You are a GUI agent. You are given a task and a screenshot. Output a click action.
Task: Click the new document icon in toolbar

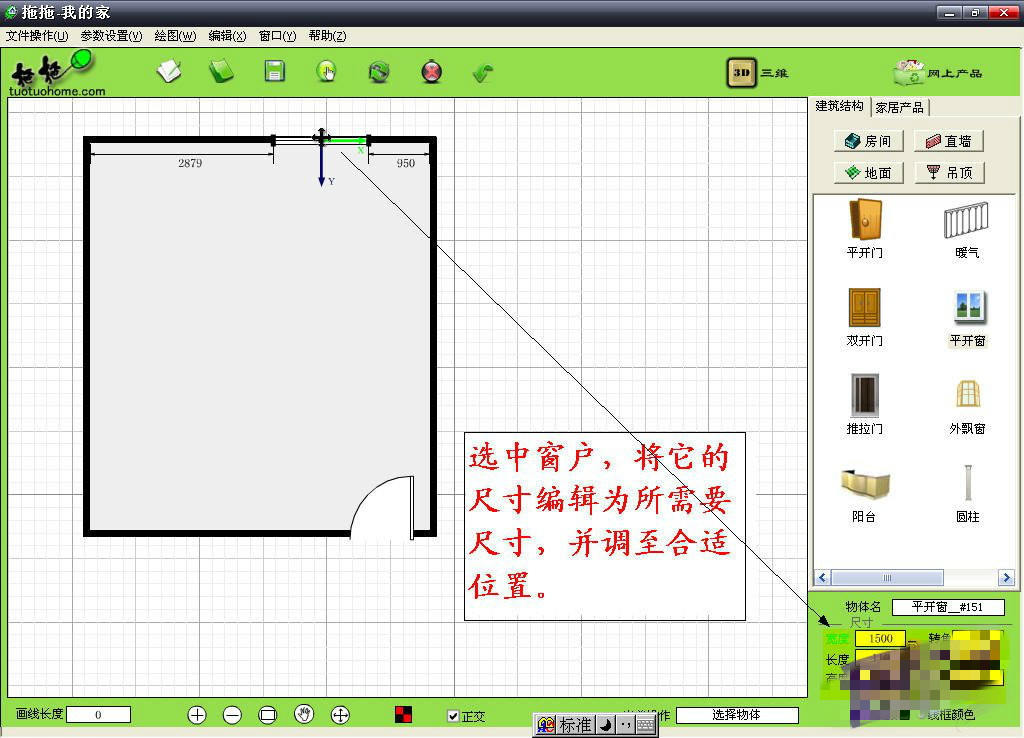tap(169, 71)
